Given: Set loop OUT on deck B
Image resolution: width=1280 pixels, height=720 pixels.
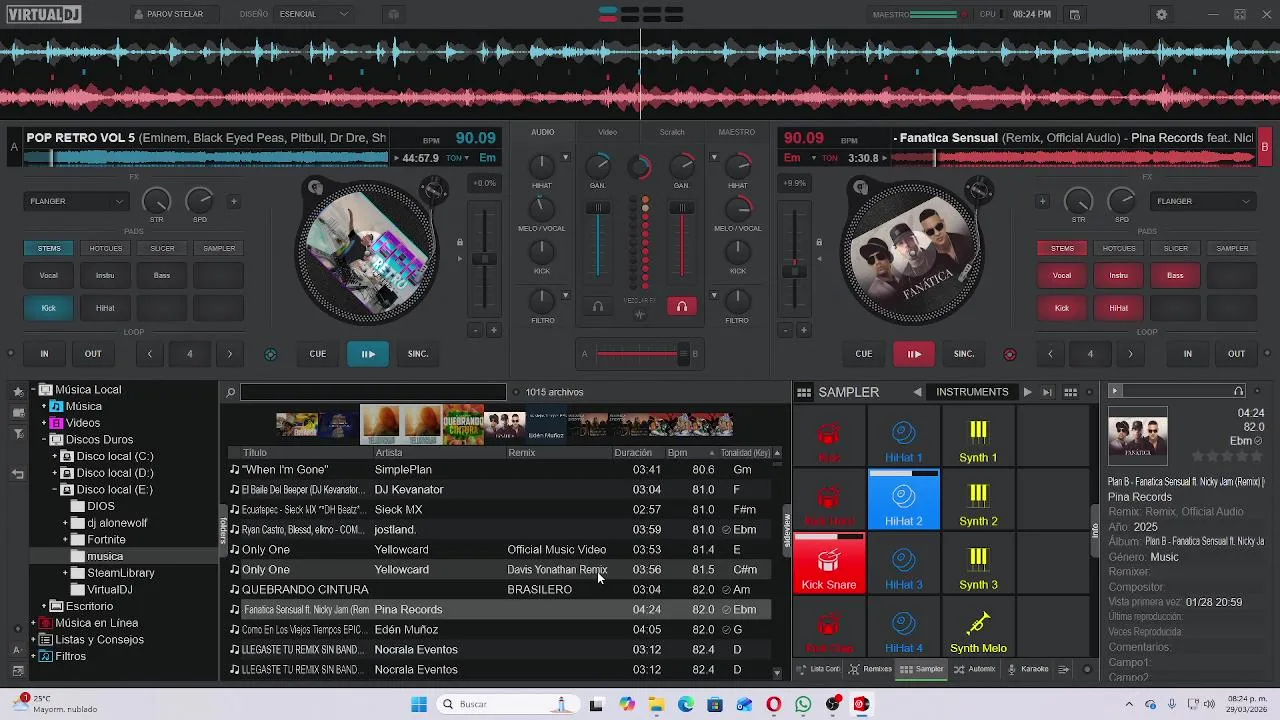Looking at the screenshot, I should click(x=1237, y=353).
